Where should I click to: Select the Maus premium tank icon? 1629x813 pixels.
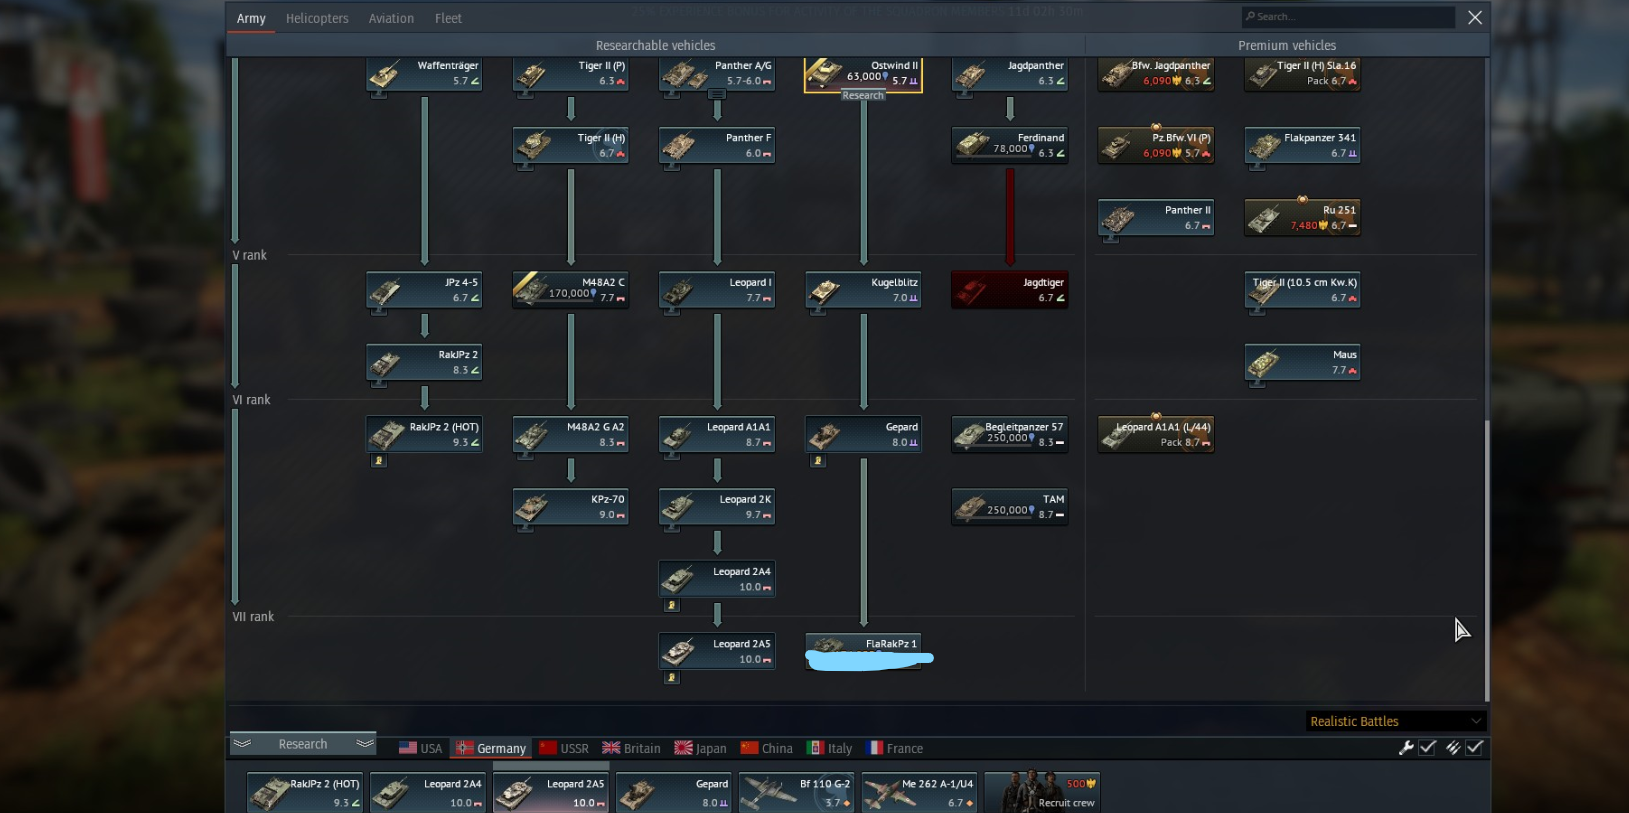click(1302, 362)
